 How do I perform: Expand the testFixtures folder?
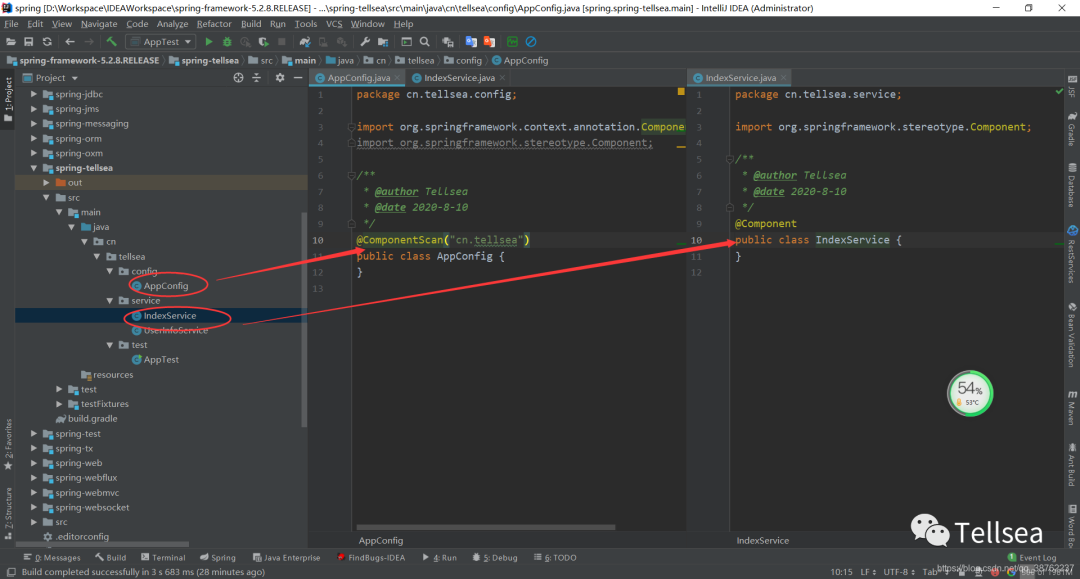59,404
